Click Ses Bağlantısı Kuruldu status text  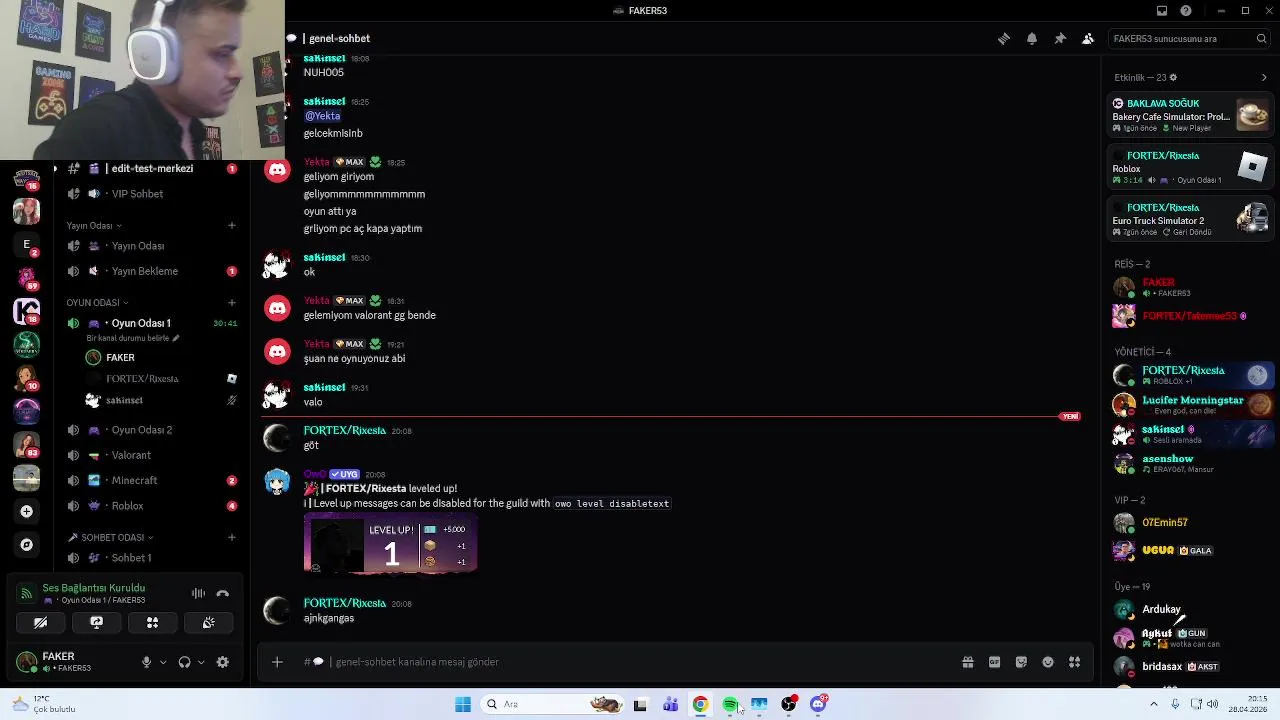coord(94,588)
